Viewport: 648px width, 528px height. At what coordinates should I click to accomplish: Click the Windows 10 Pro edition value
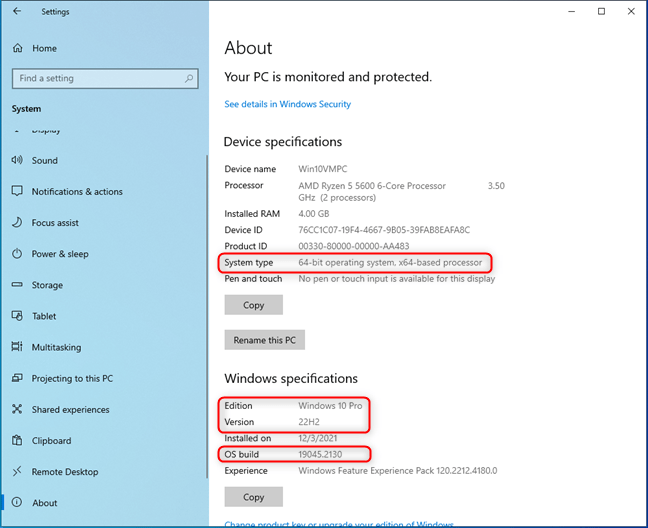click(x=330, y=406)
